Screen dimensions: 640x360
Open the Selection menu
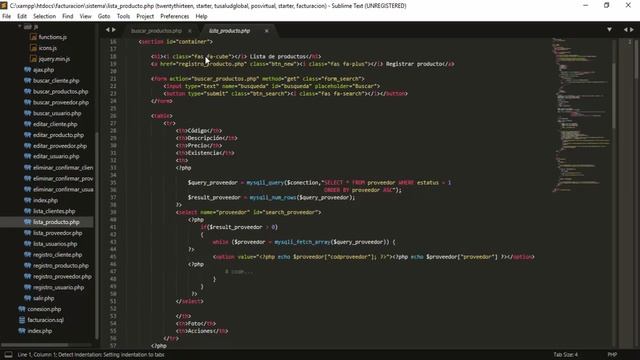(x=44, y=16)
